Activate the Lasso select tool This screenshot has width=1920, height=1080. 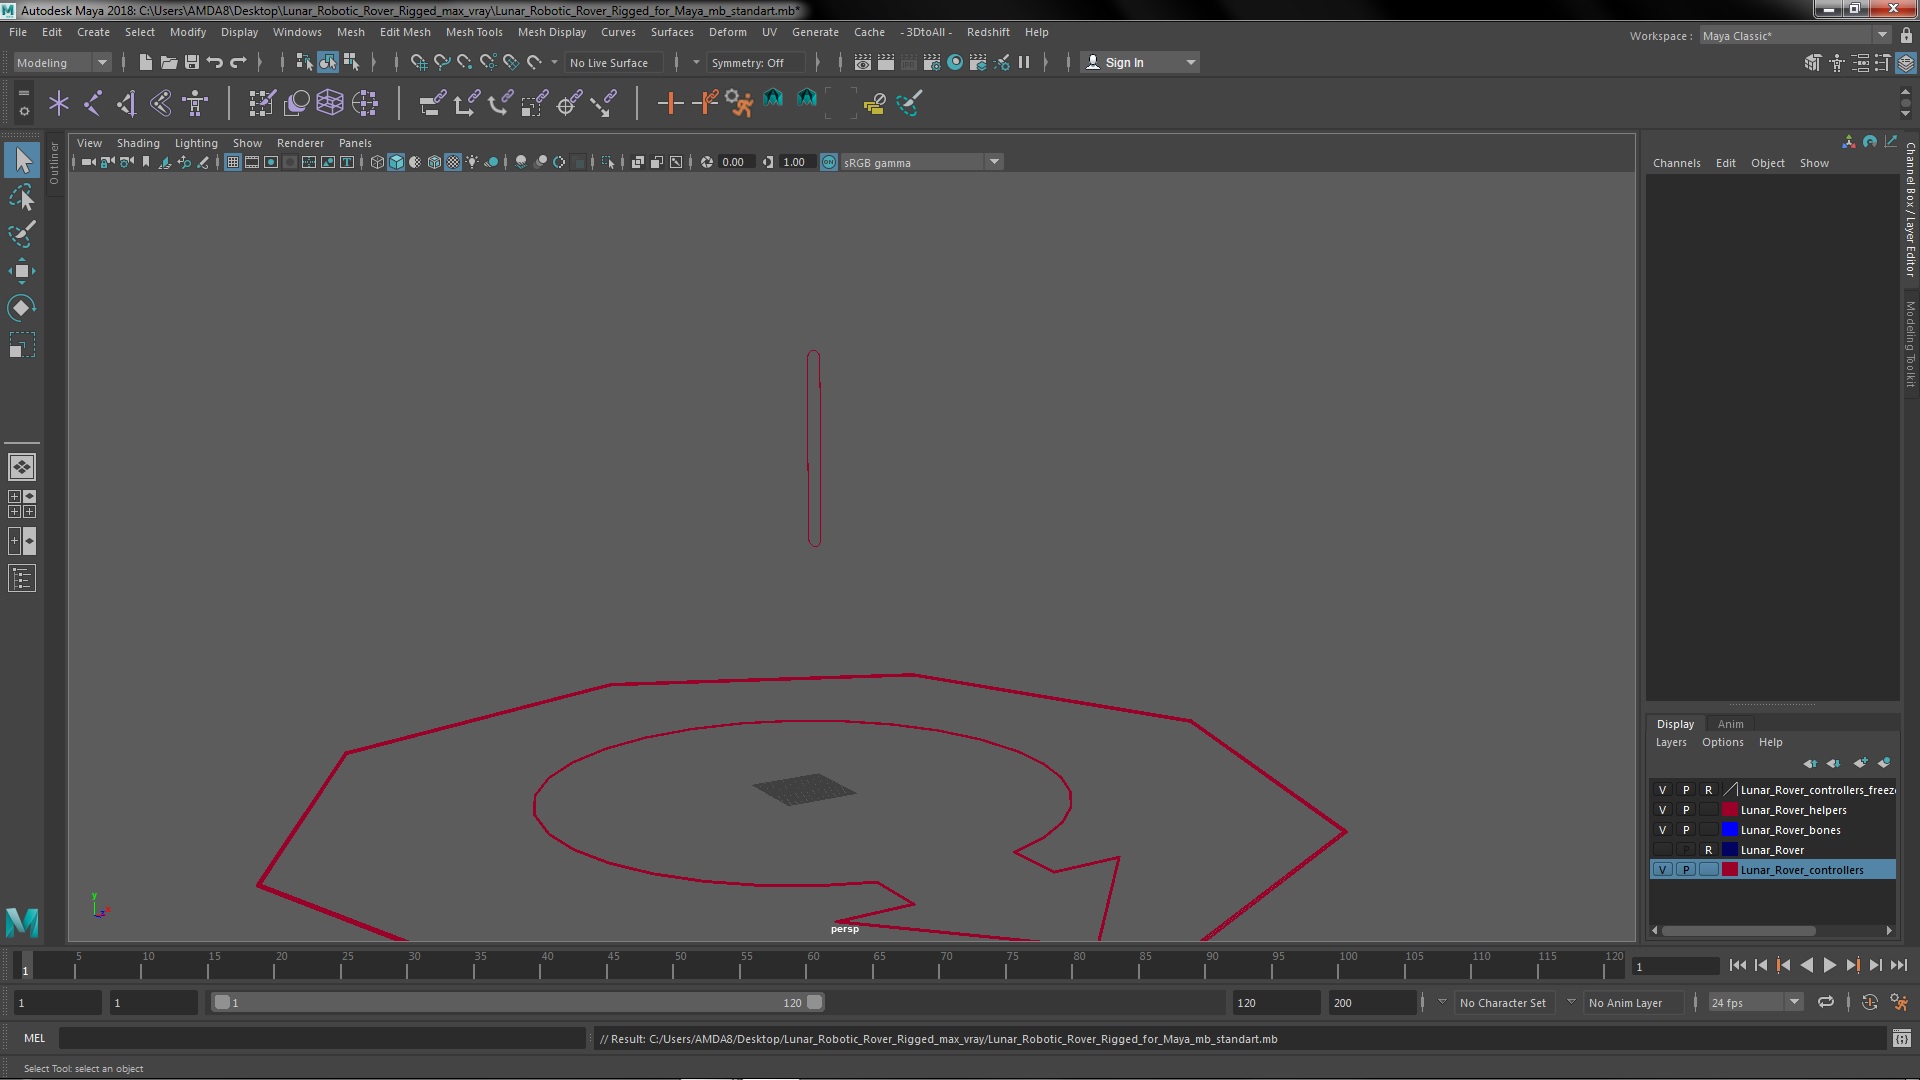pos(22,197)
